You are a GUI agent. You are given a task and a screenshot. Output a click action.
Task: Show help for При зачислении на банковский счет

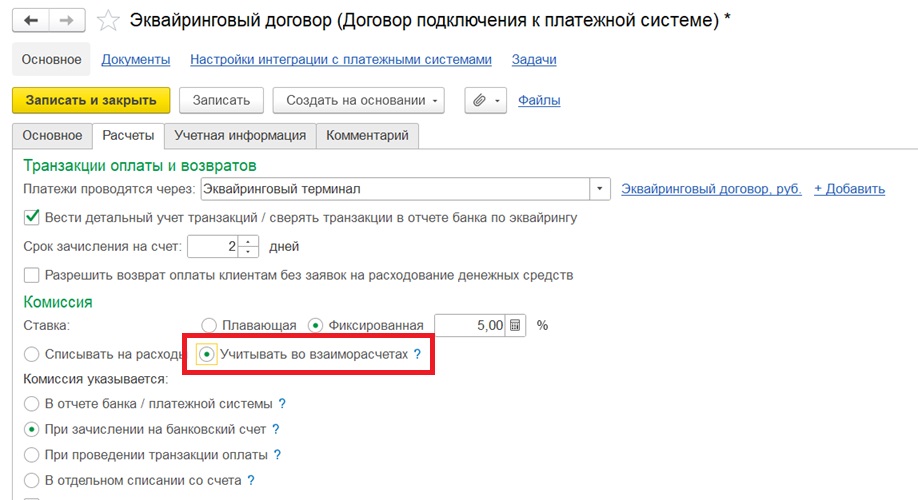pyautogui.click(x=275, y=429)
